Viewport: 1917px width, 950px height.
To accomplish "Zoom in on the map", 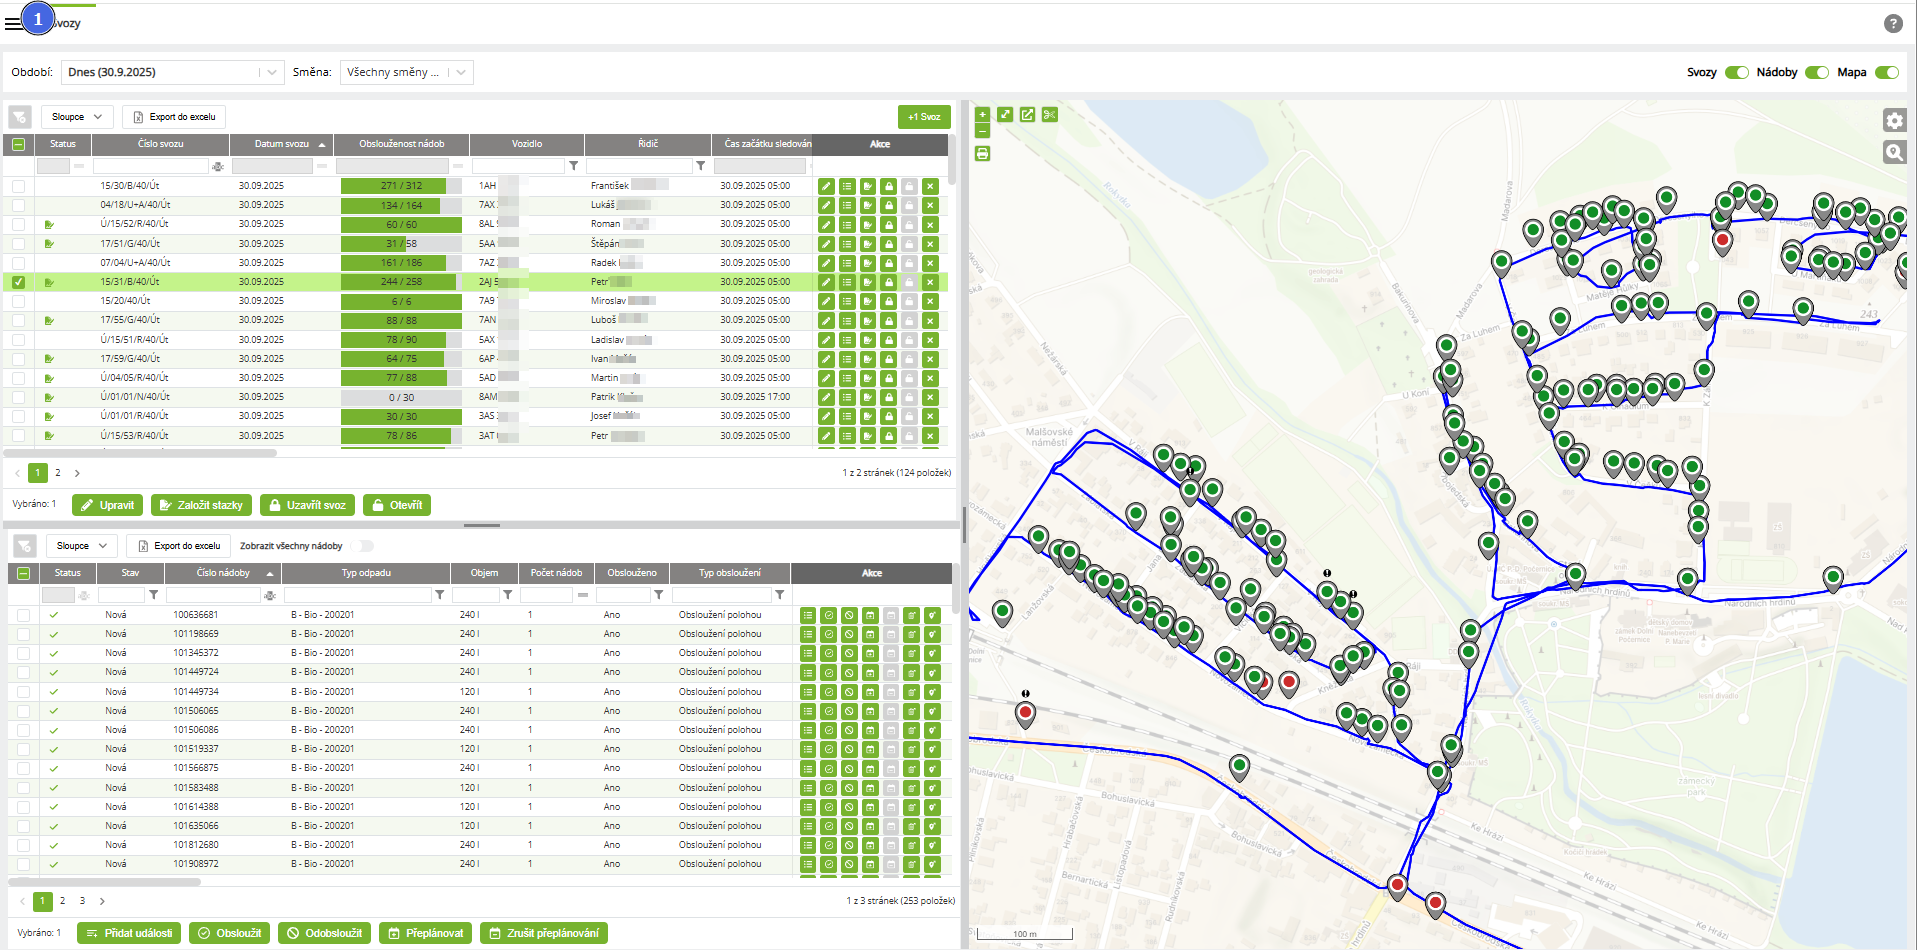I will tap(982, 115).
